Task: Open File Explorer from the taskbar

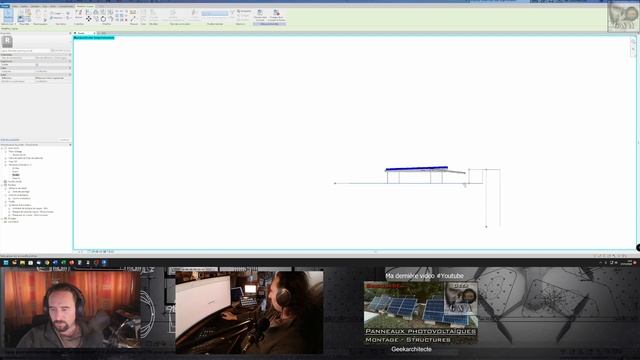Action: [x=22, y=262]
